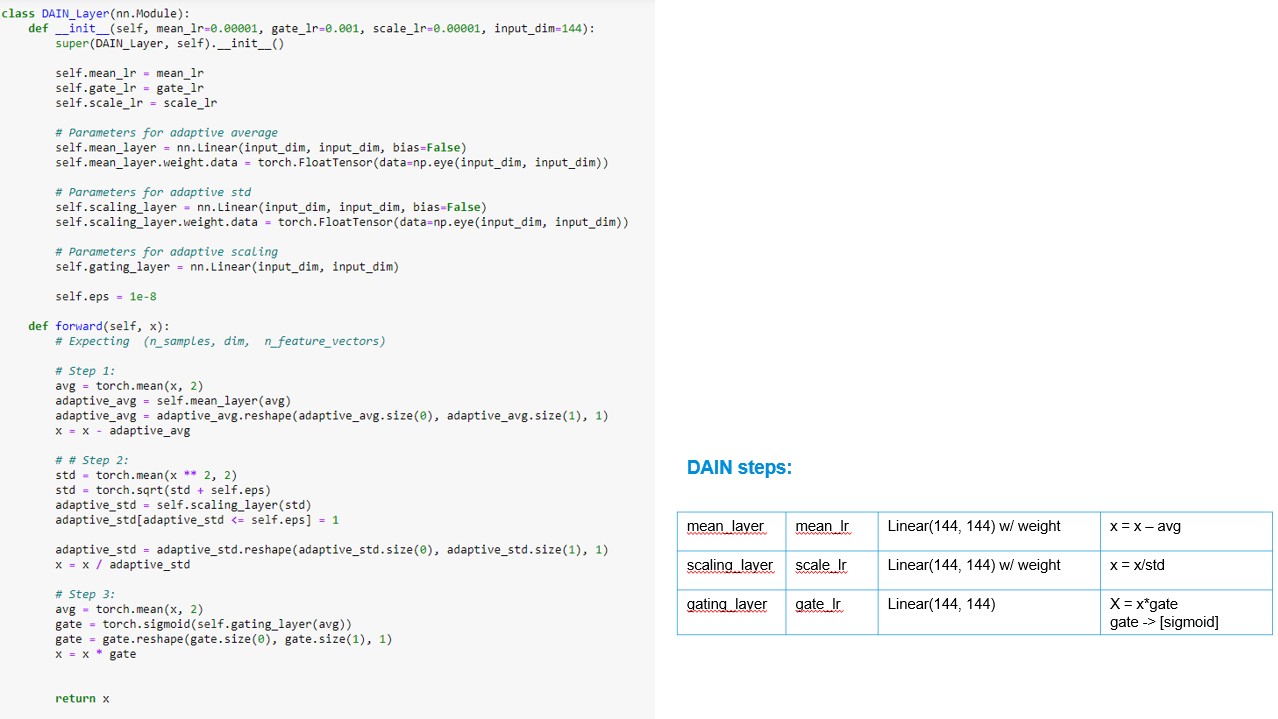The width and height of the screenshot is (1278, 719).
Task: Click the 'class DAIN_Layer(nn.Module):' line
Action: click(x=95, y=13)
